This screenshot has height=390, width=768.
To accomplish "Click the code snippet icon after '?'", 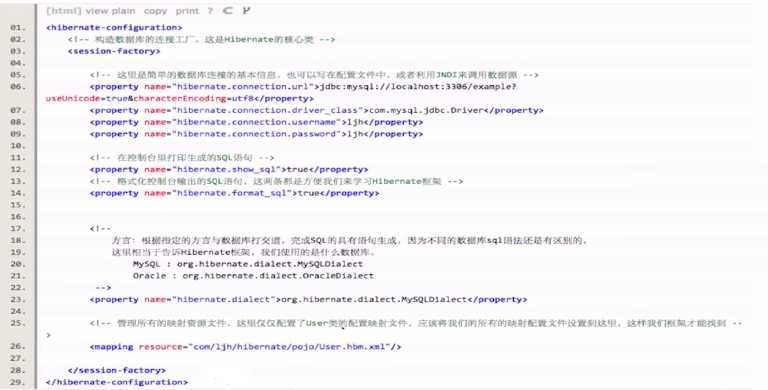I will (x=228, y=10).
